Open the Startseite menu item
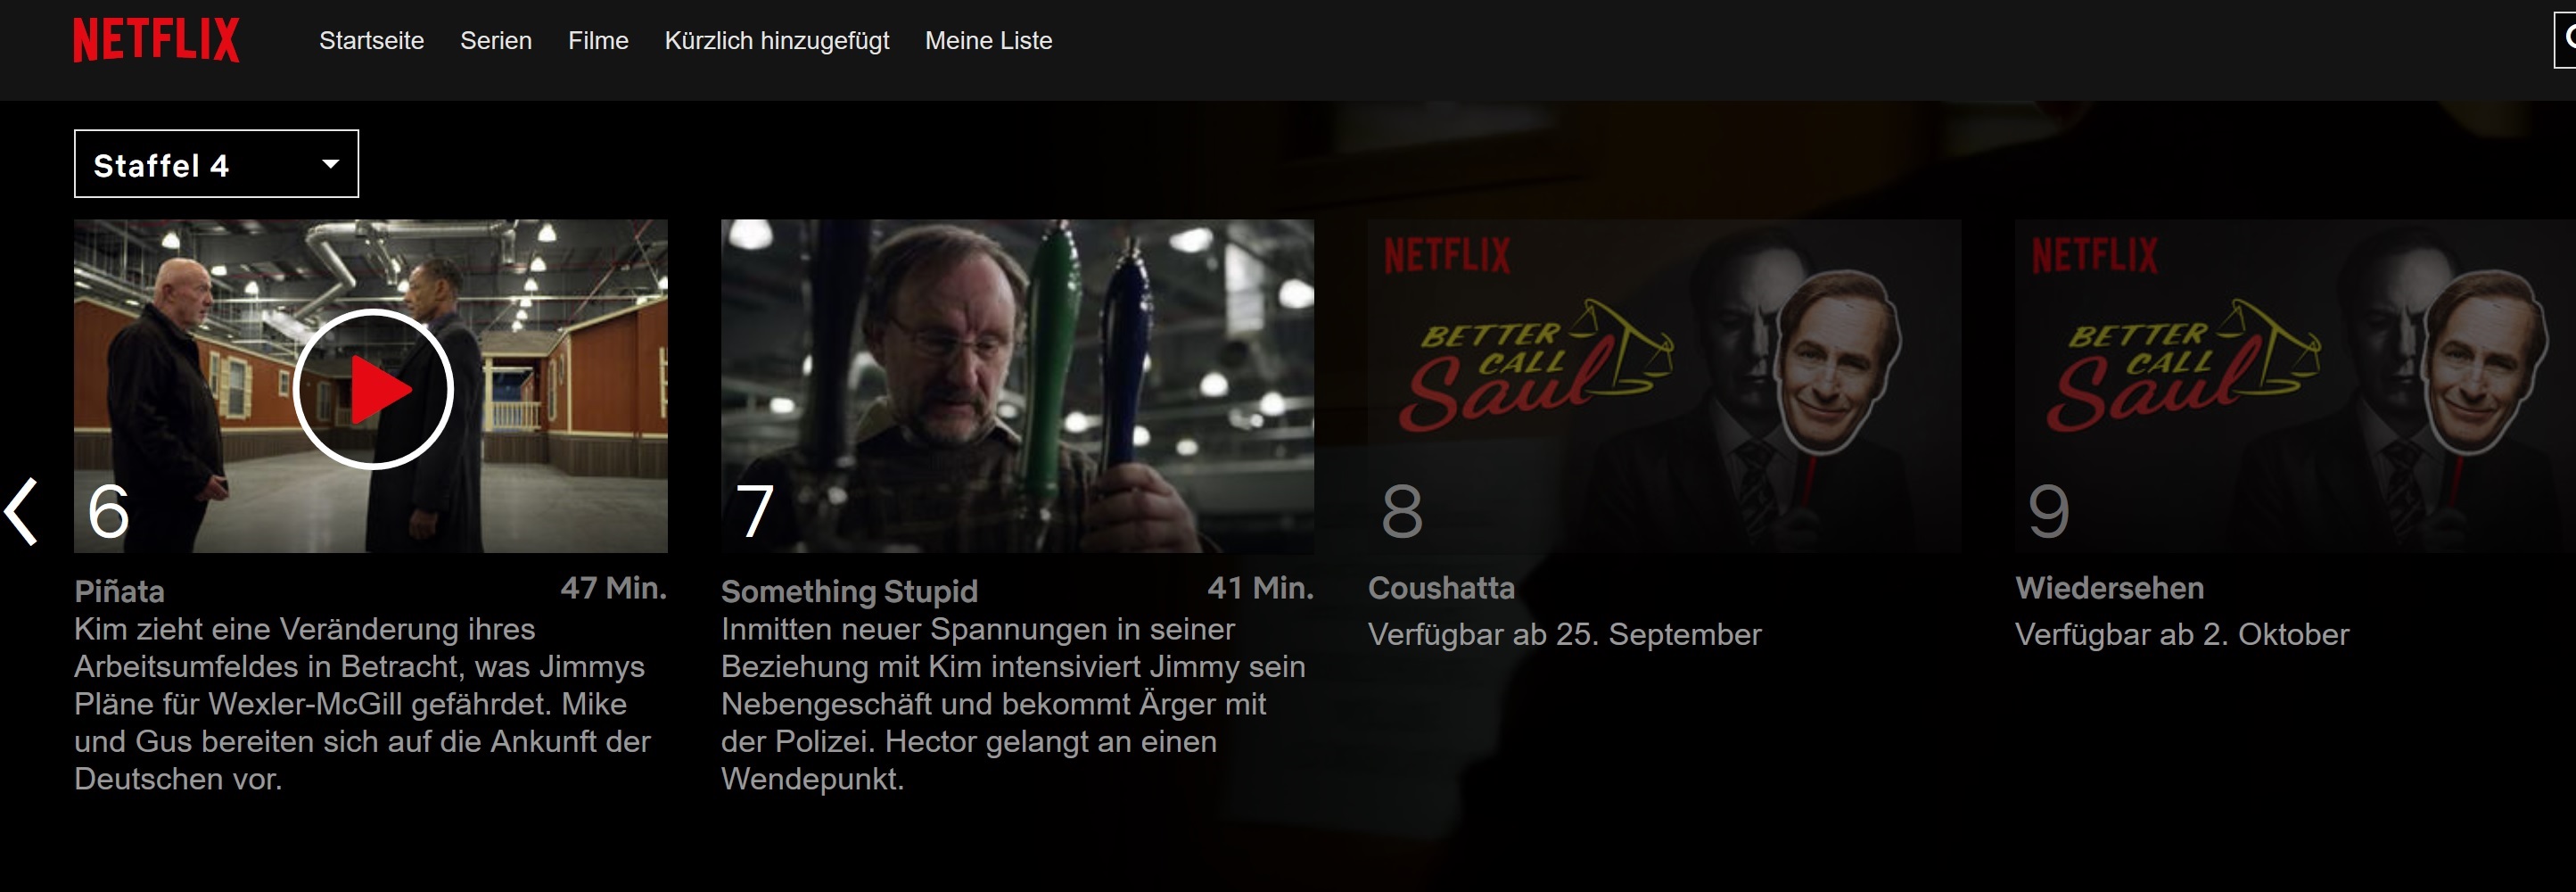Screen dimensions: 2576x892 (371, 41)
